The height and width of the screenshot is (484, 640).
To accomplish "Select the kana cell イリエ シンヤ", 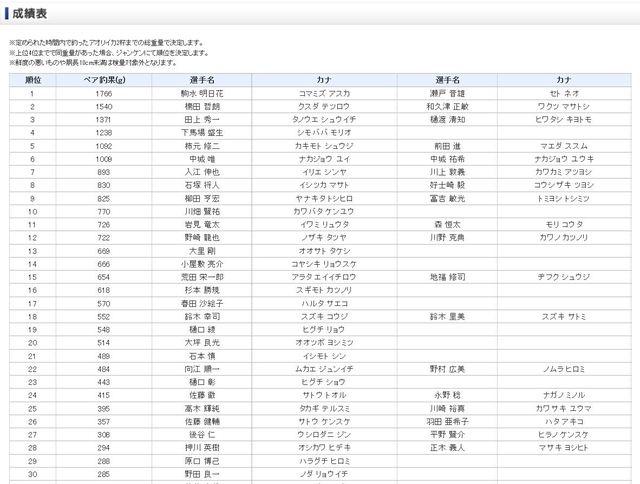I will click(x=325, y=171).
